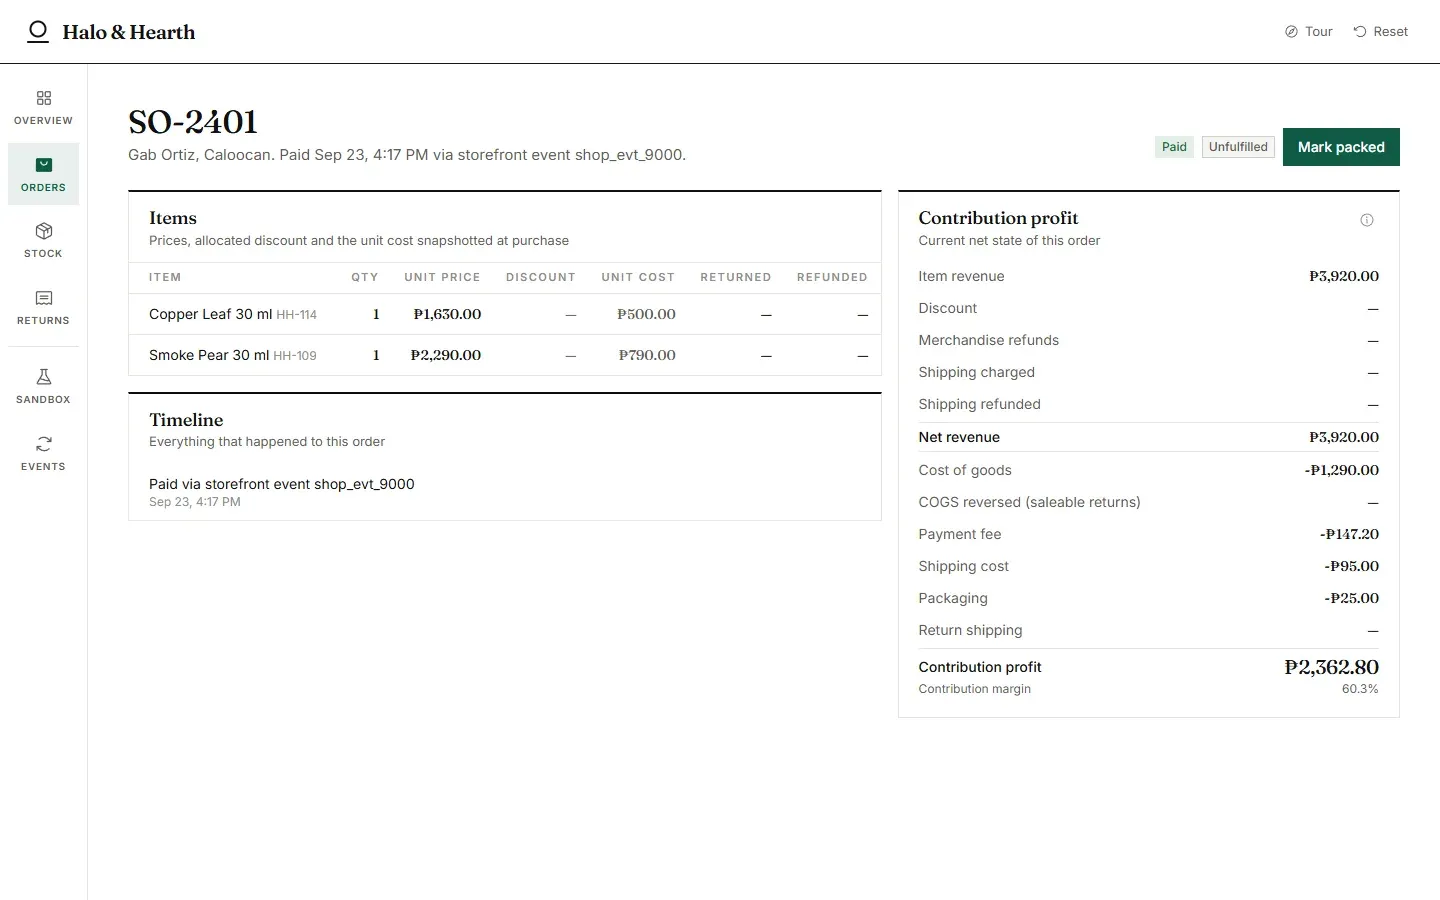This screenshot has width=1440, height=900.
Task: Click the timeline entry 'Paid via storefront event shop_evt_9000'
Action: (282, 484)
